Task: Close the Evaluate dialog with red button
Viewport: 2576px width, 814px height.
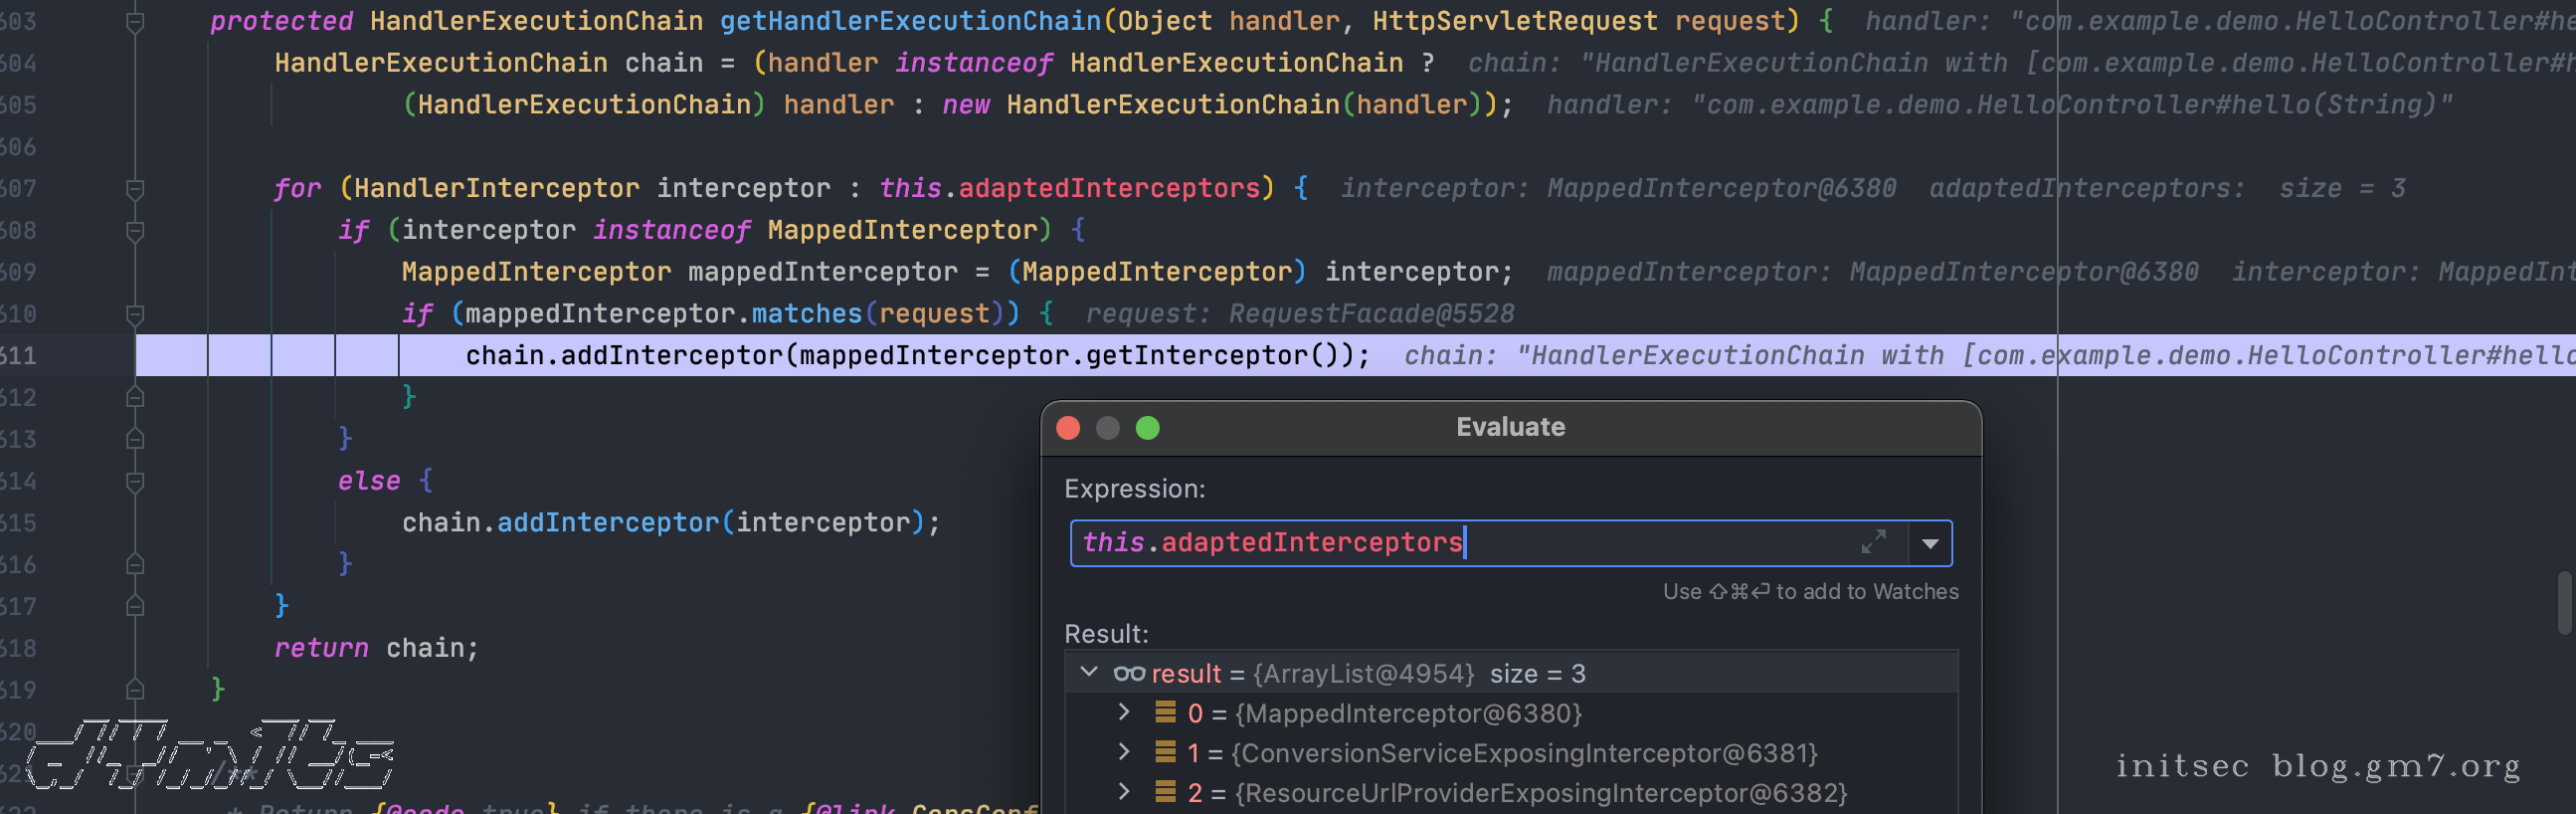Action: [1068, 428]
